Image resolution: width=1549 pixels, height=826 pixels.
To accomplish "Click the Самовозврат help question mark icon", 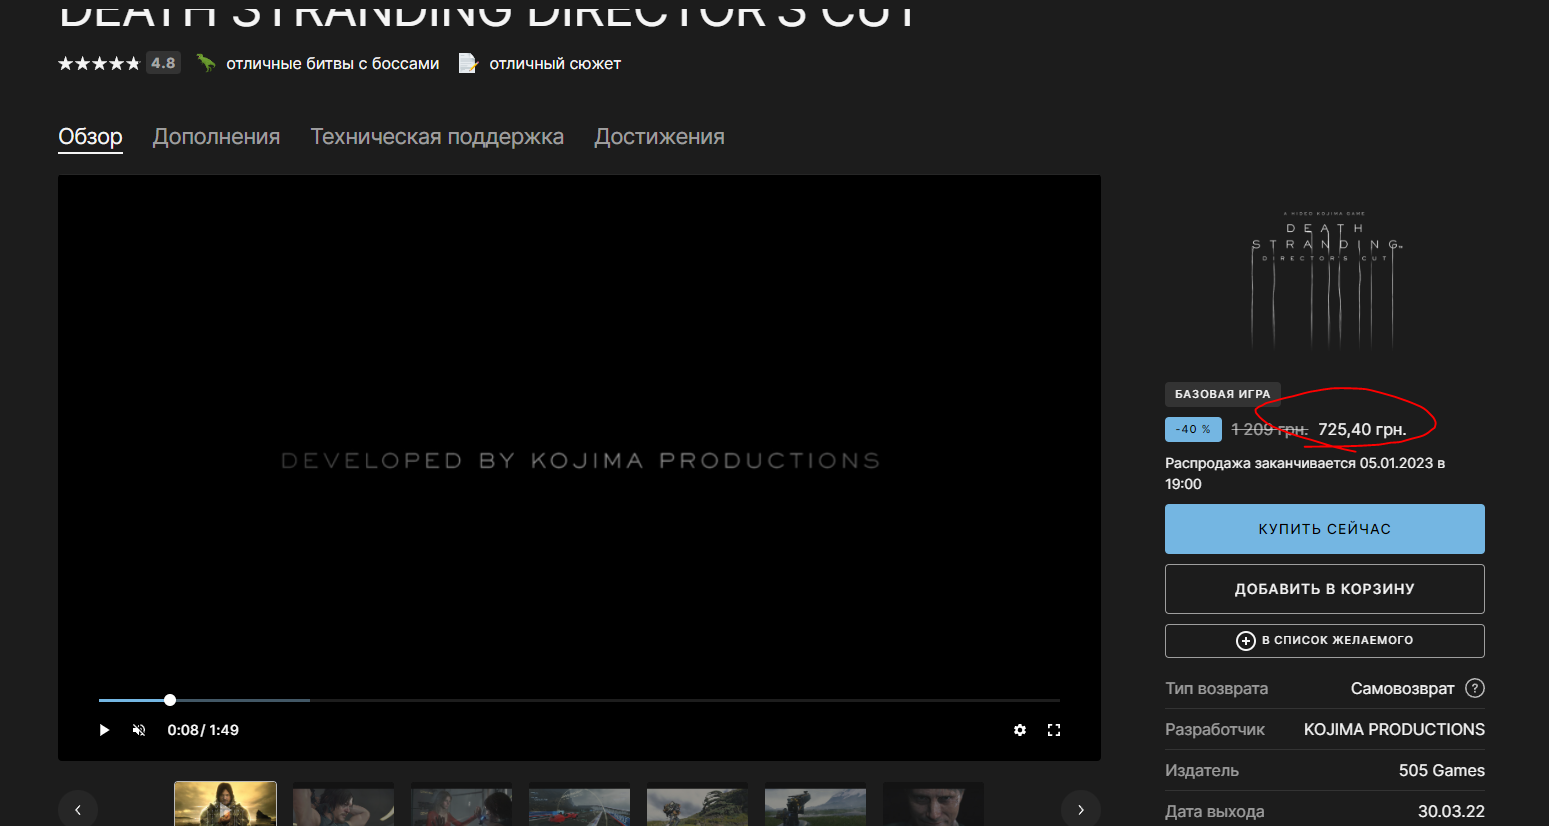I will (1475, 688).
